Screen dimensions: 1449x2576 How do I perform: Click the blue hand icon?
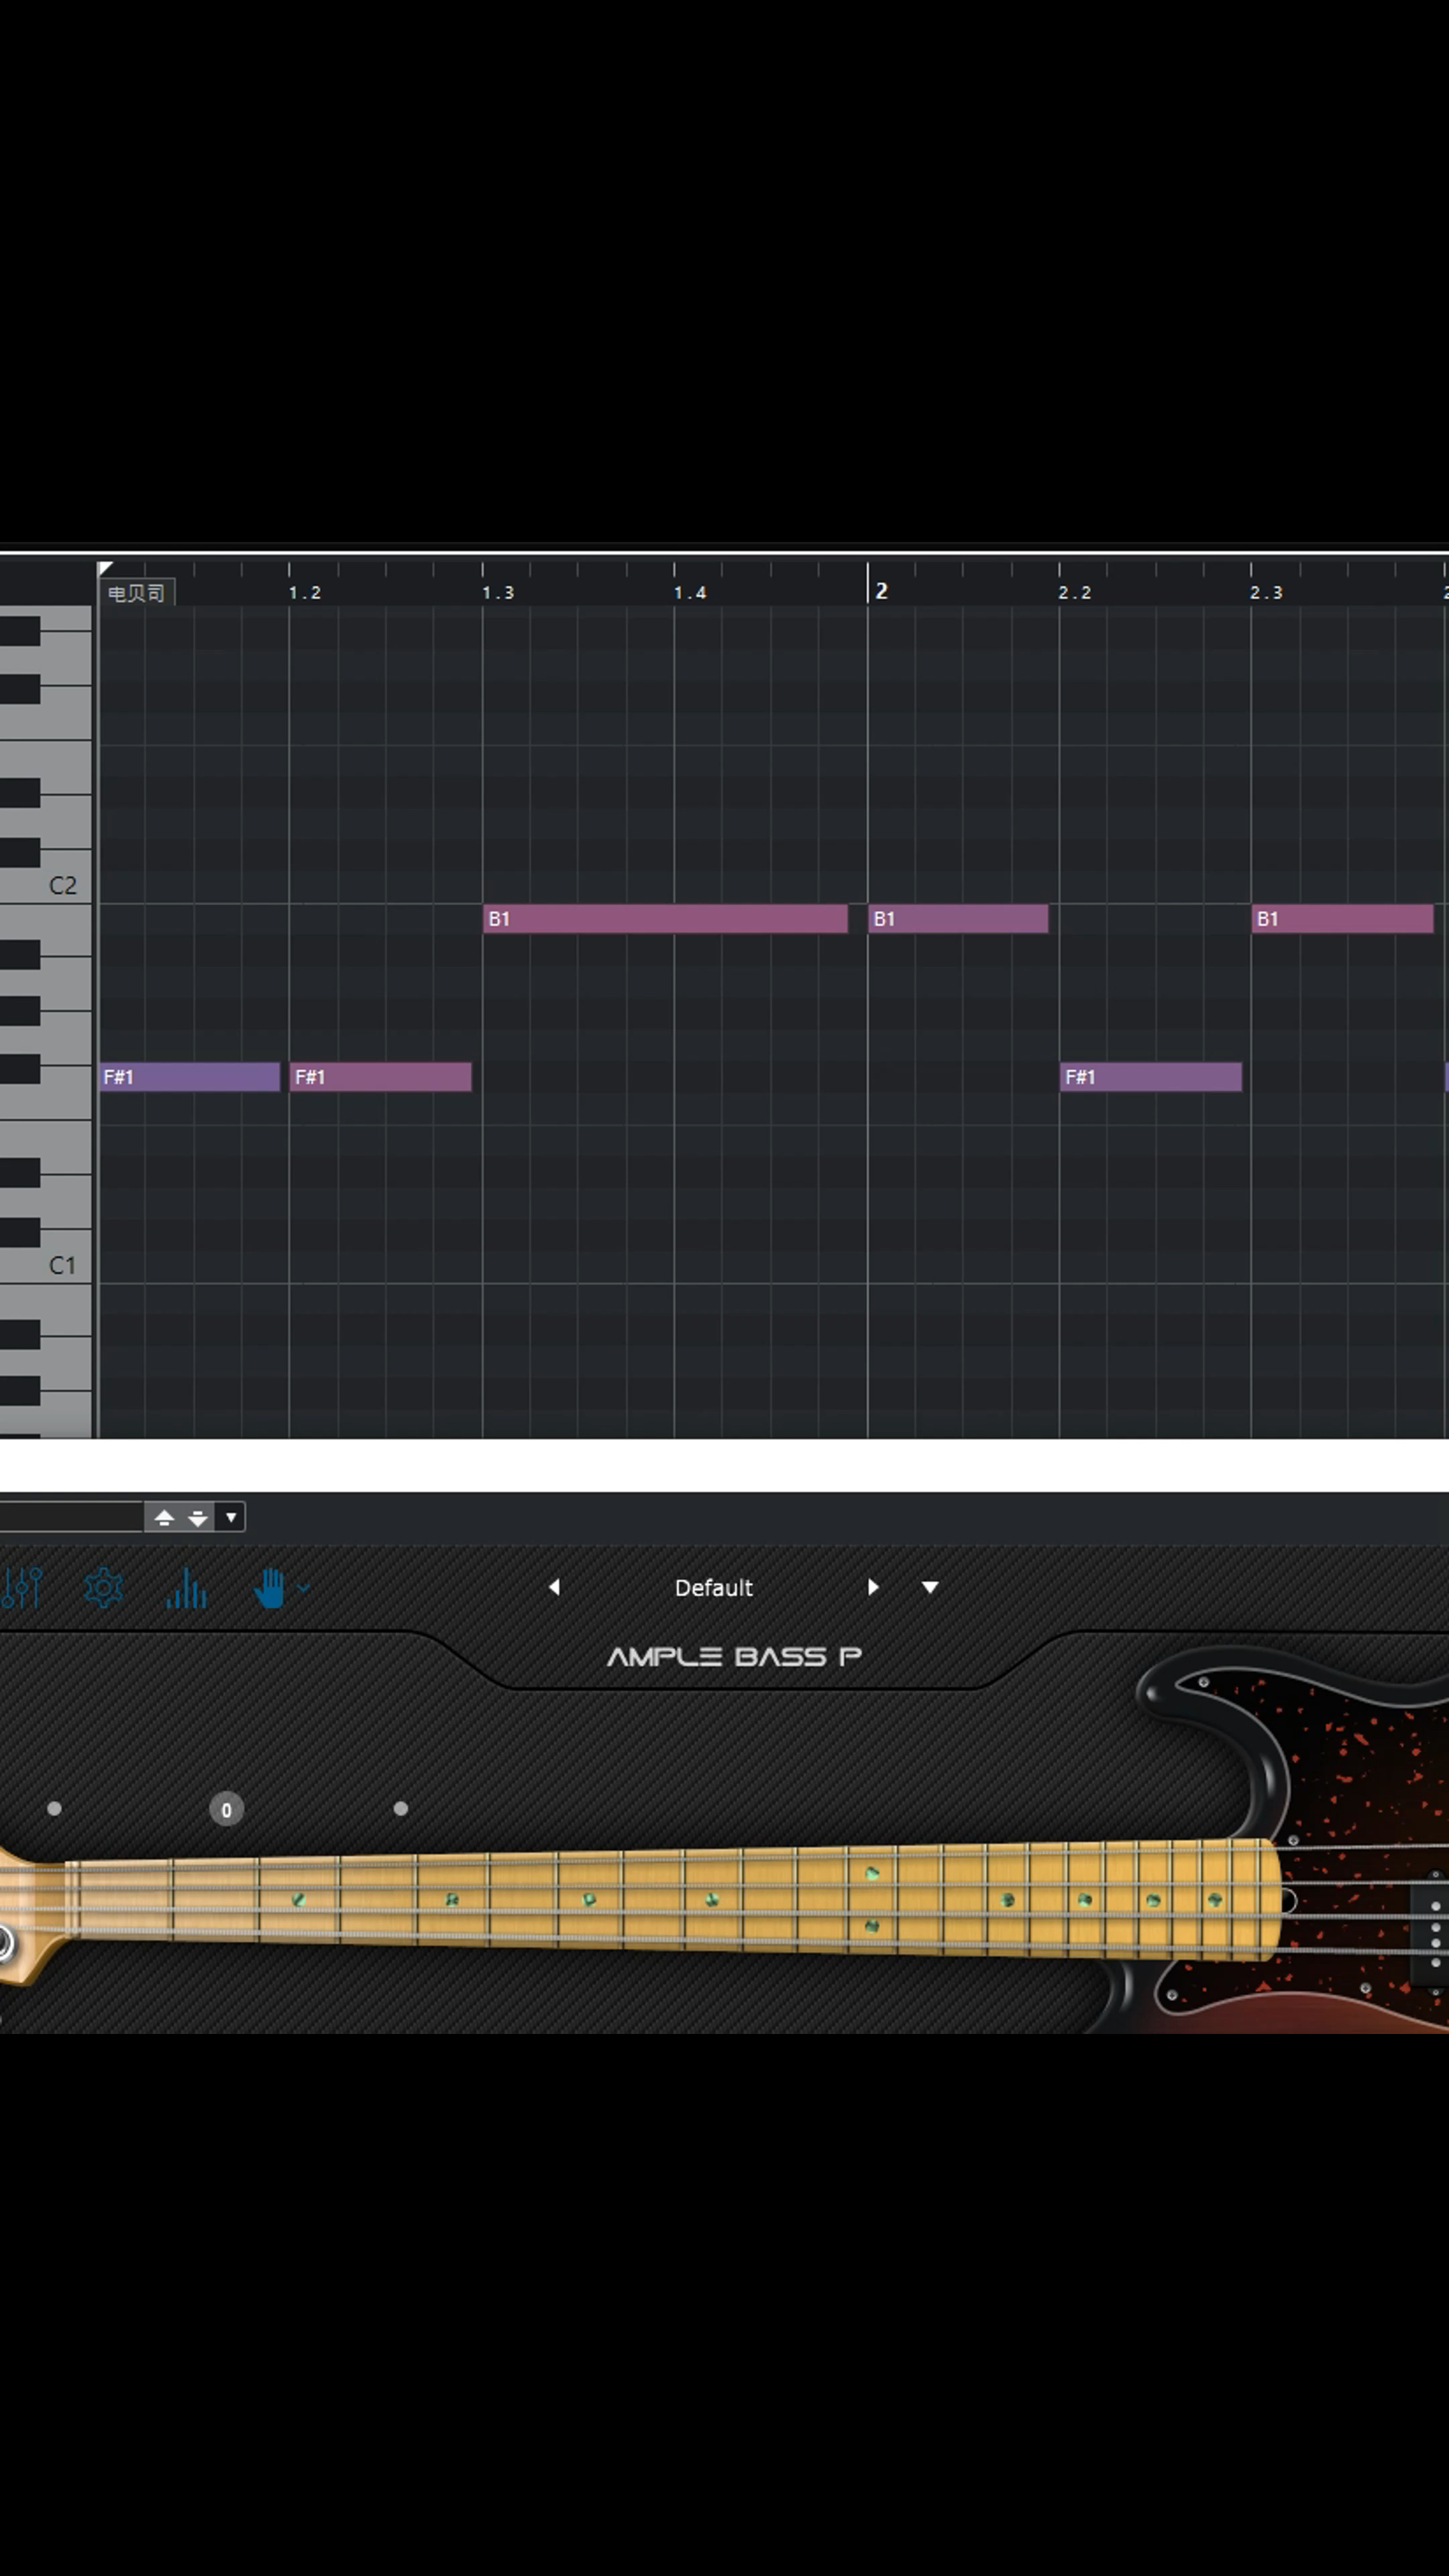(269, 1587)
